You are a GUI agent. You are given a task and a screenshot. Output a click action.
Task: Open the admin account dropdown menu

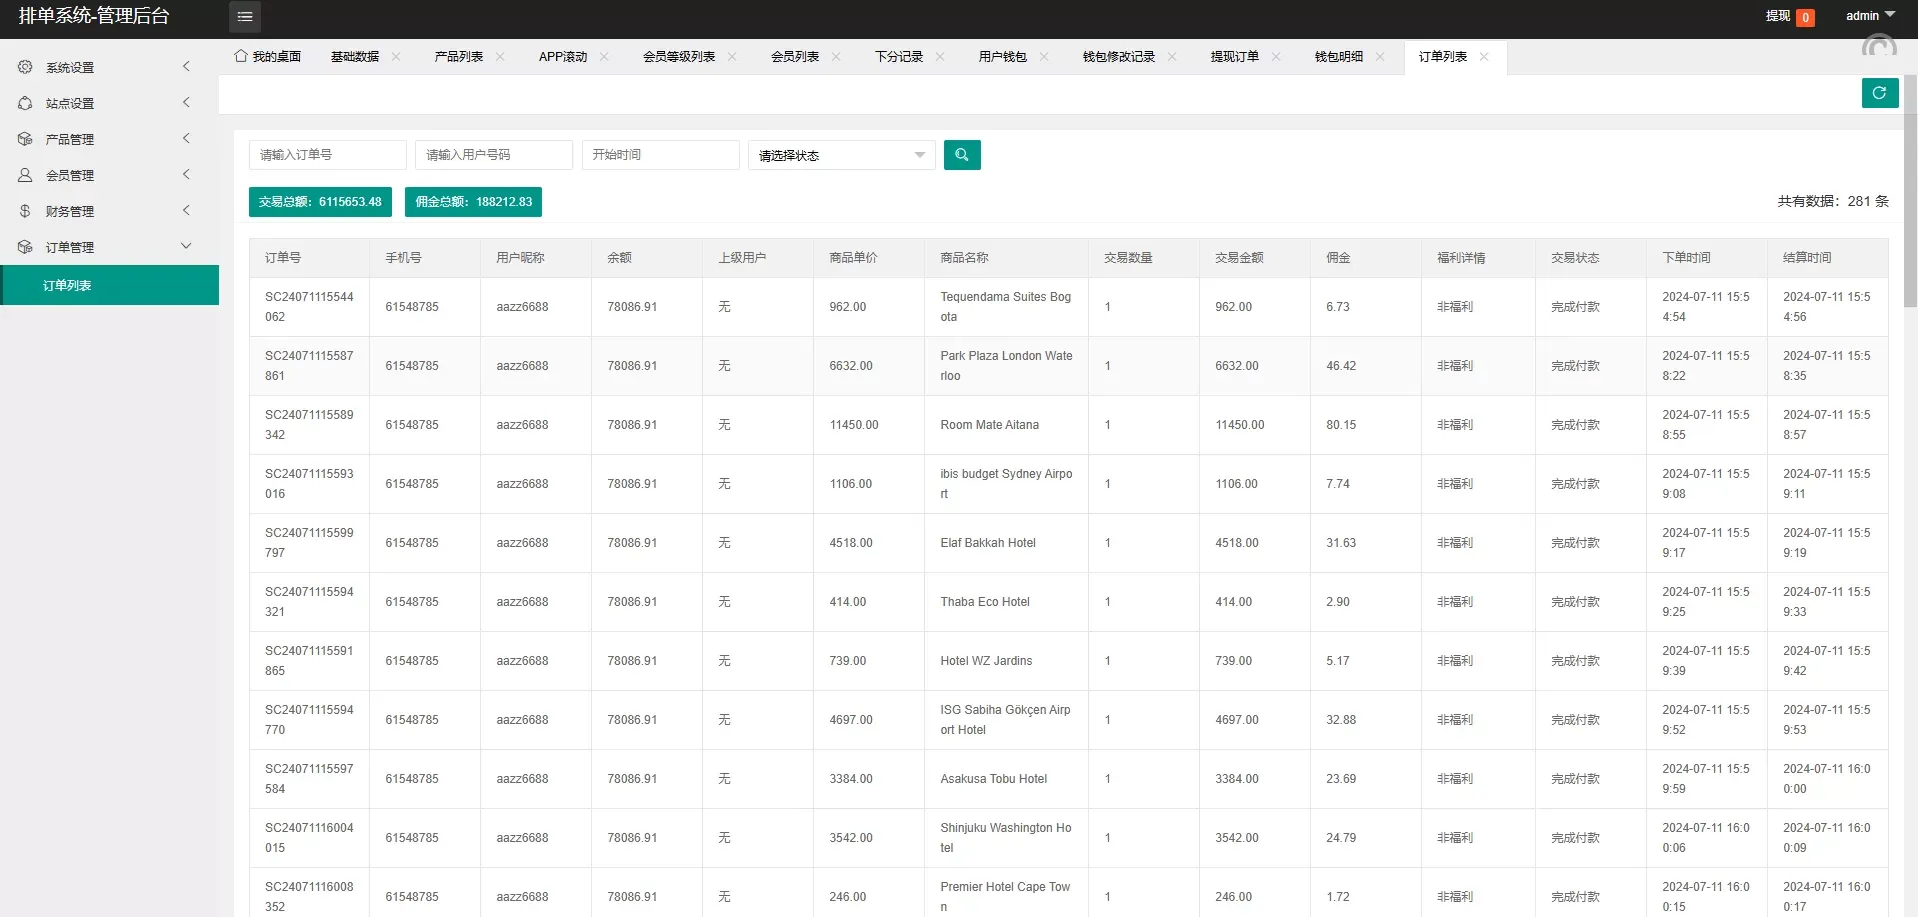coord(1868,15)
